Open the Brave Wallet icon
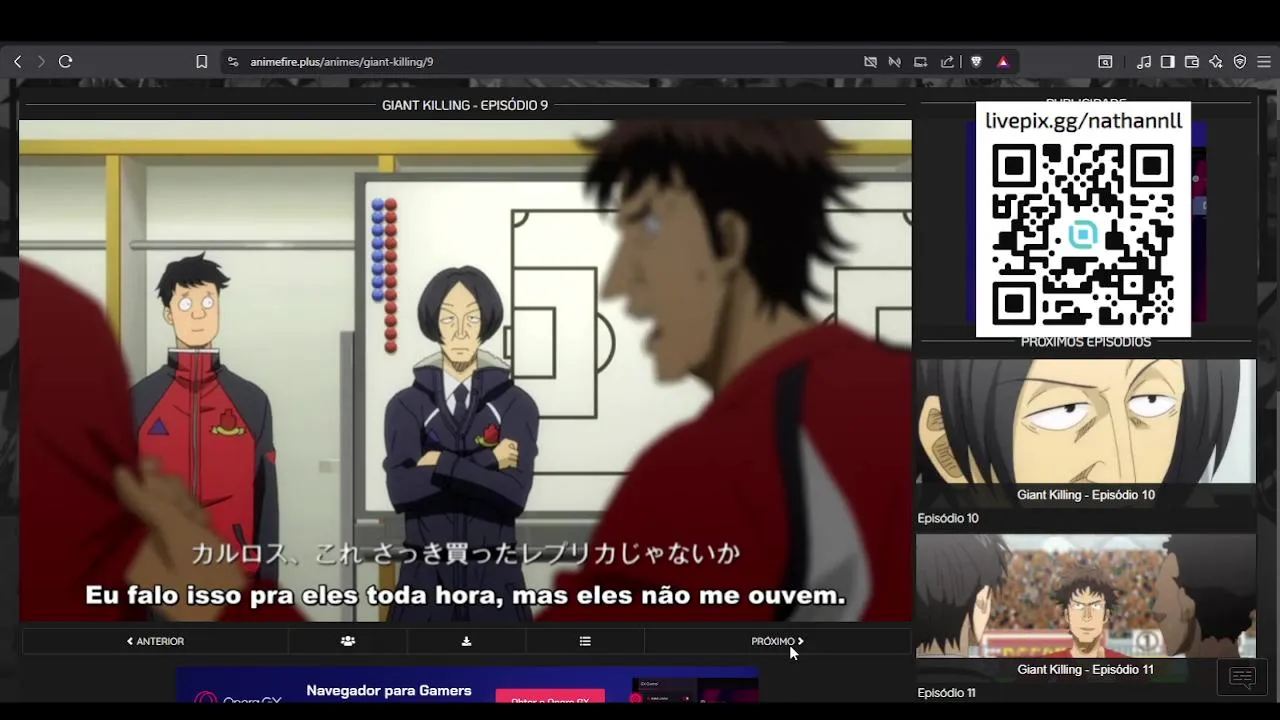1280x720 pixels. tap(1192, 62)
